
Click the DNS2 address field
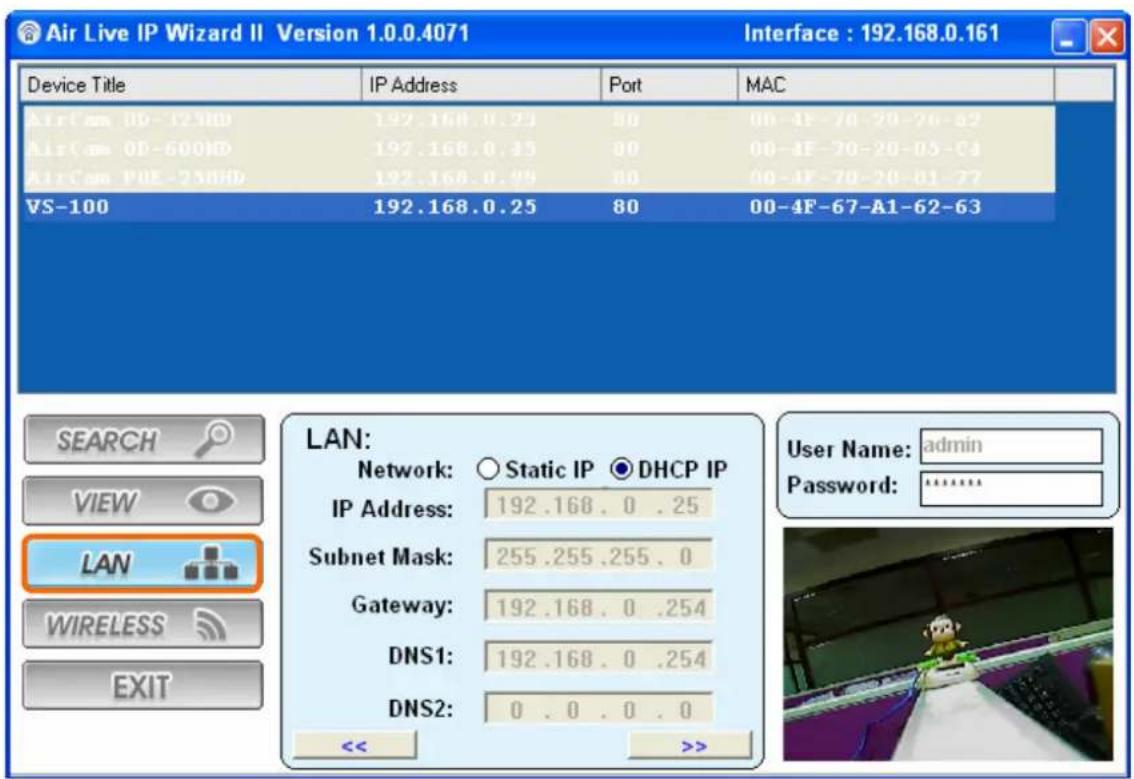(x=598, y=709)
